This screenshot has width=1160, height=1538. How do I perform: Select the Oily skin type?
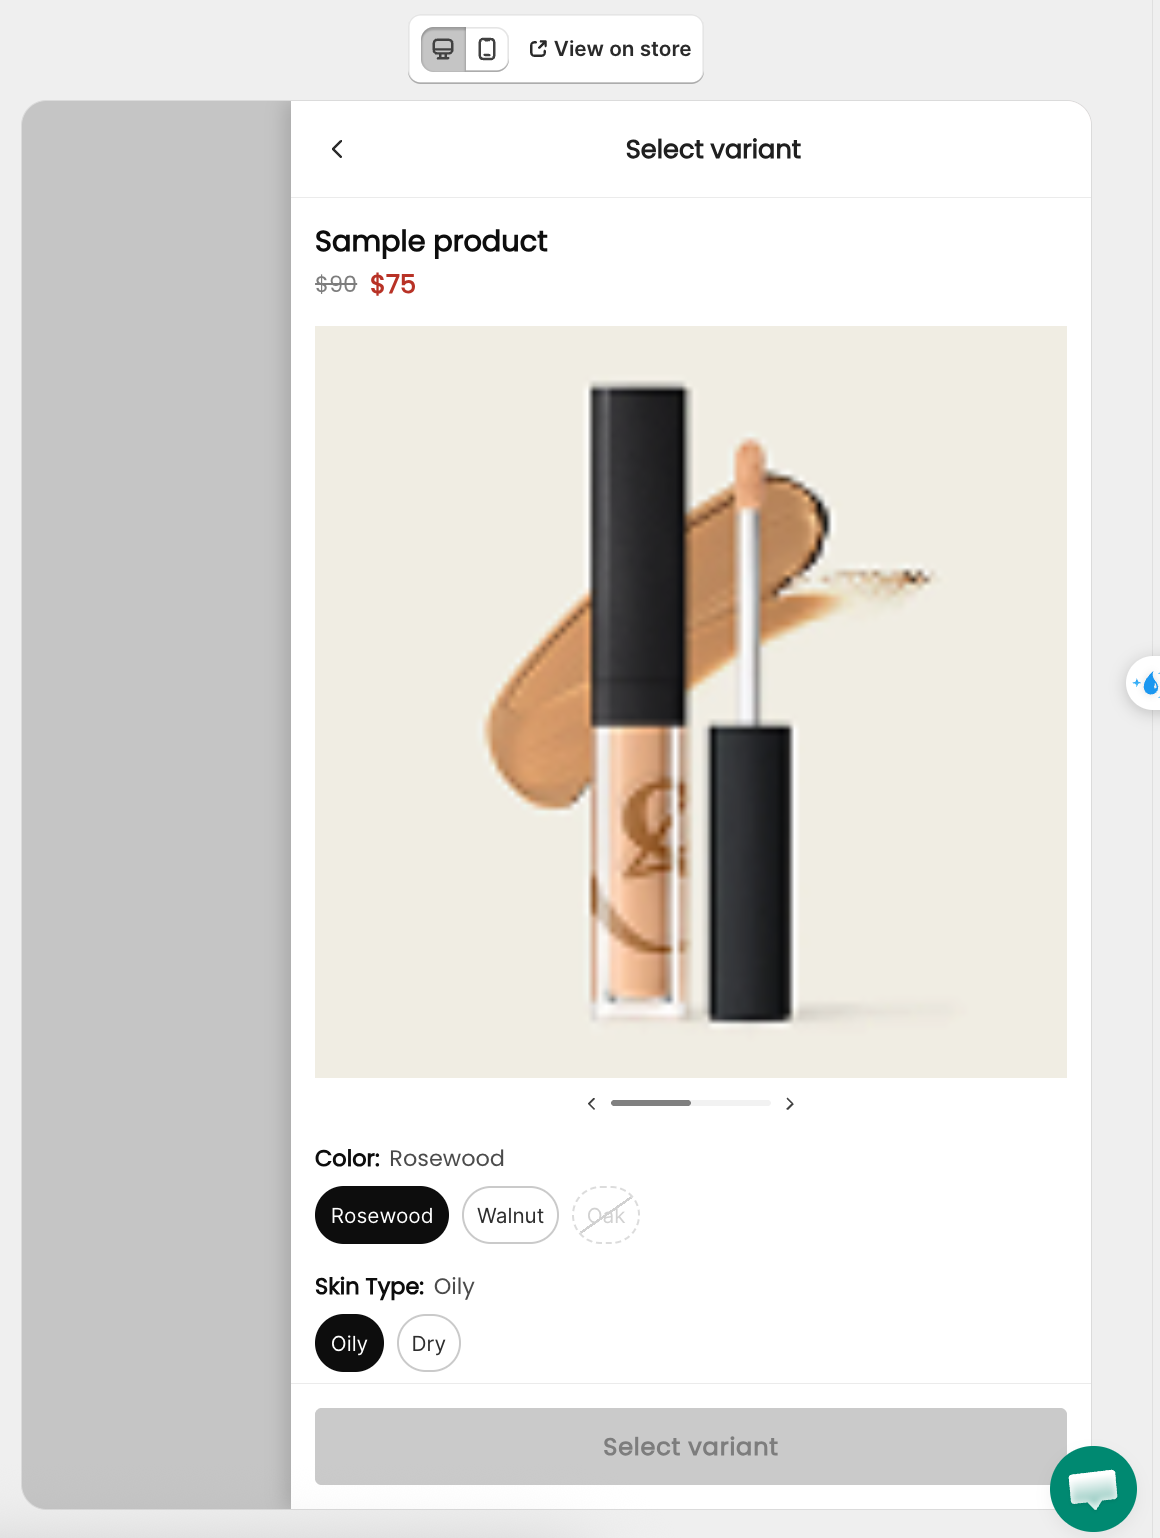click(x=349, y=1343)
